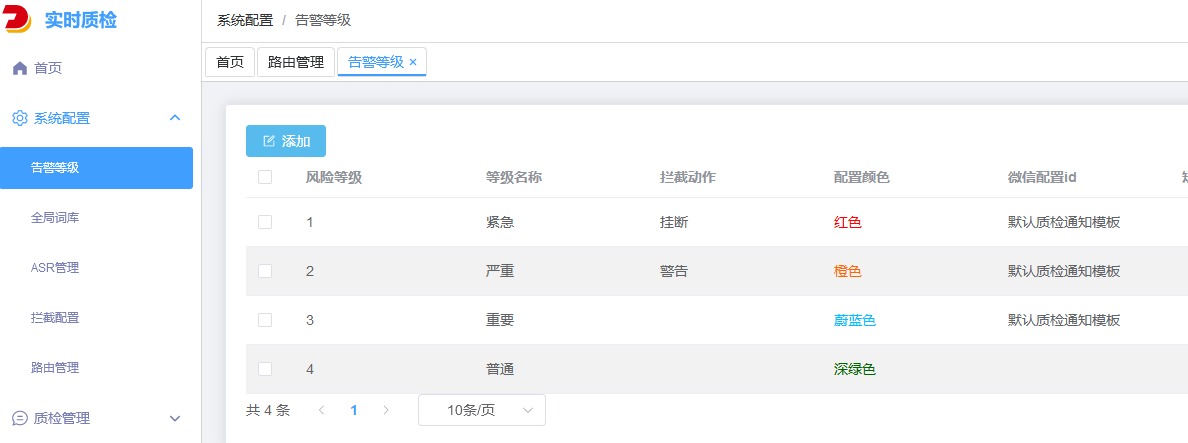Click the home icon next to 首页
Screen dimensions: 1188x443
click(19, 68)
